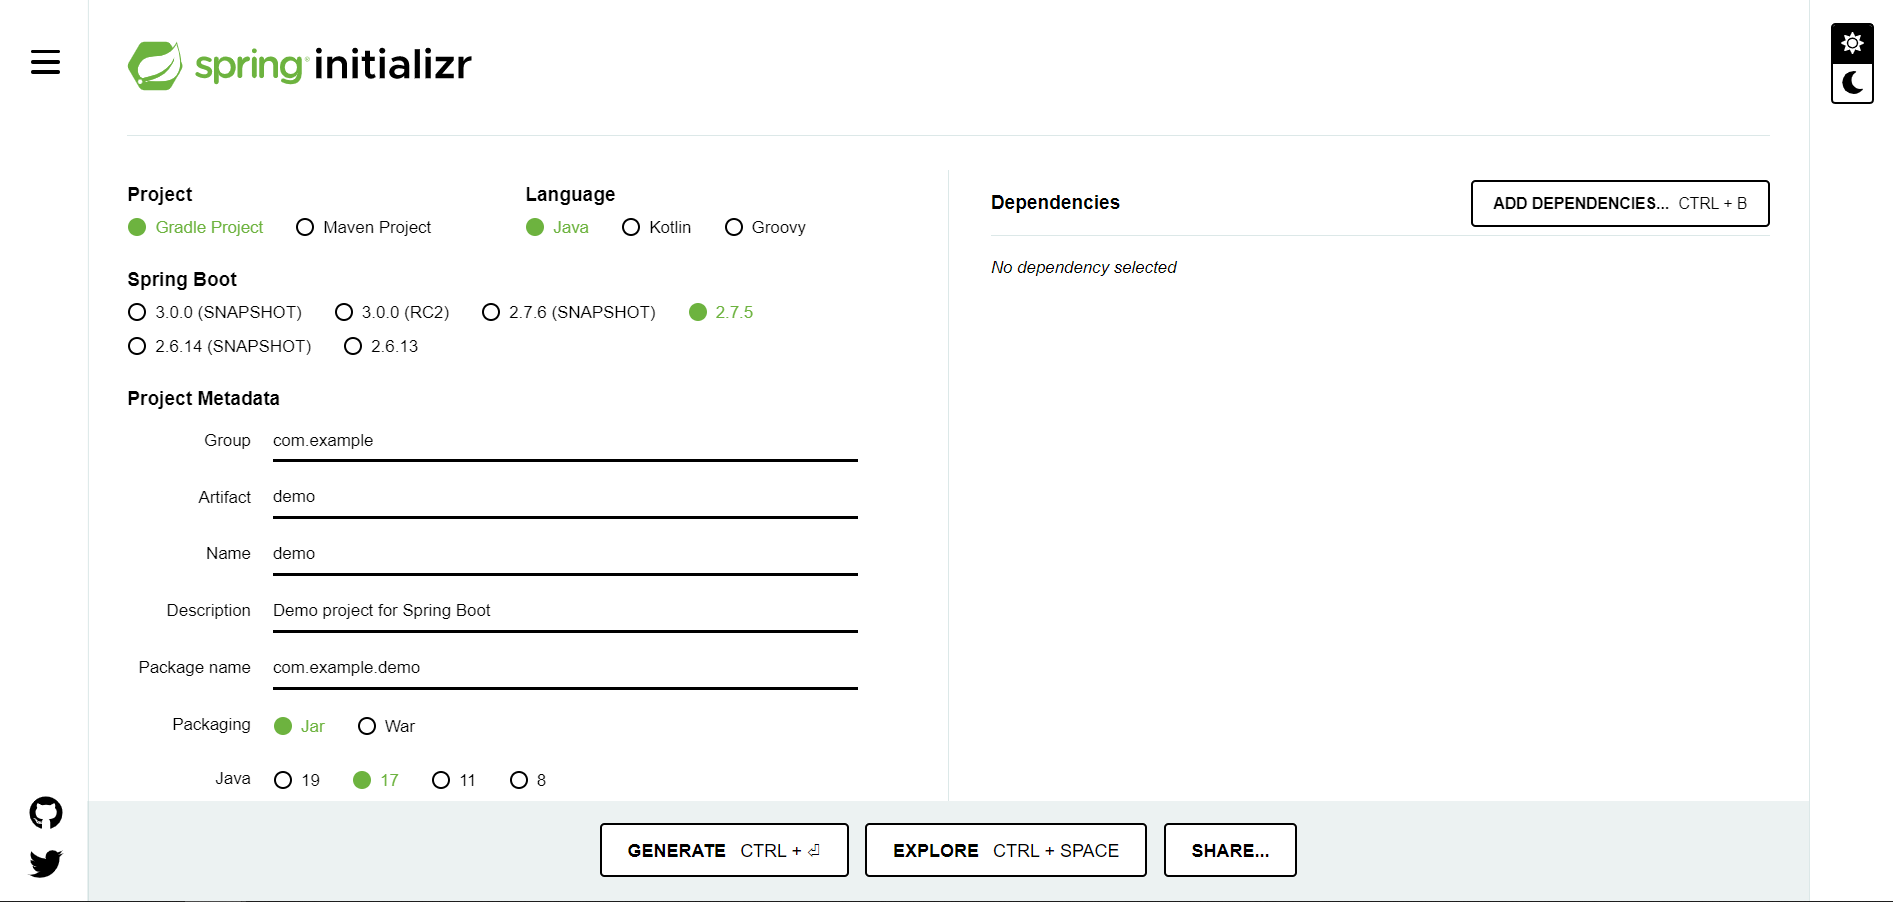Edit the Artifact input field

click(565, 497)
